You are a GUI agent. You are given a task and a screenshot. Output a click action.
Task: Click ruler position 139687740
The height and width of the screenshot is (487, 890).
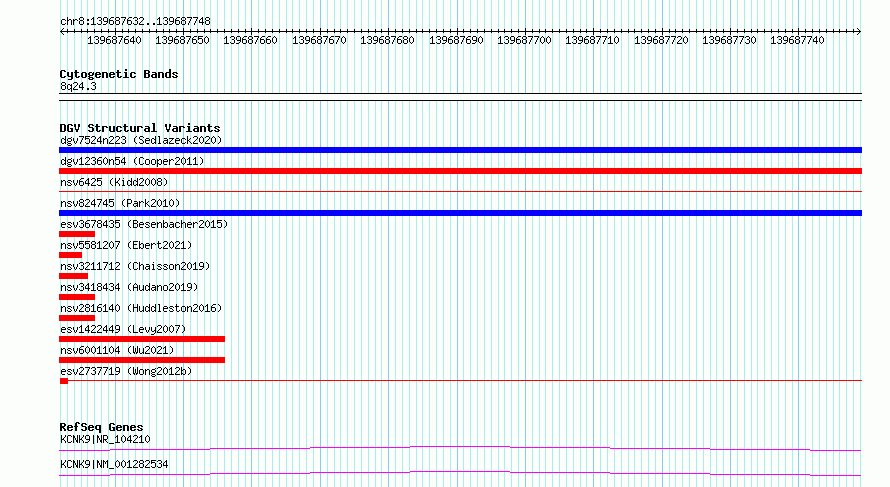tap(797, 40)
